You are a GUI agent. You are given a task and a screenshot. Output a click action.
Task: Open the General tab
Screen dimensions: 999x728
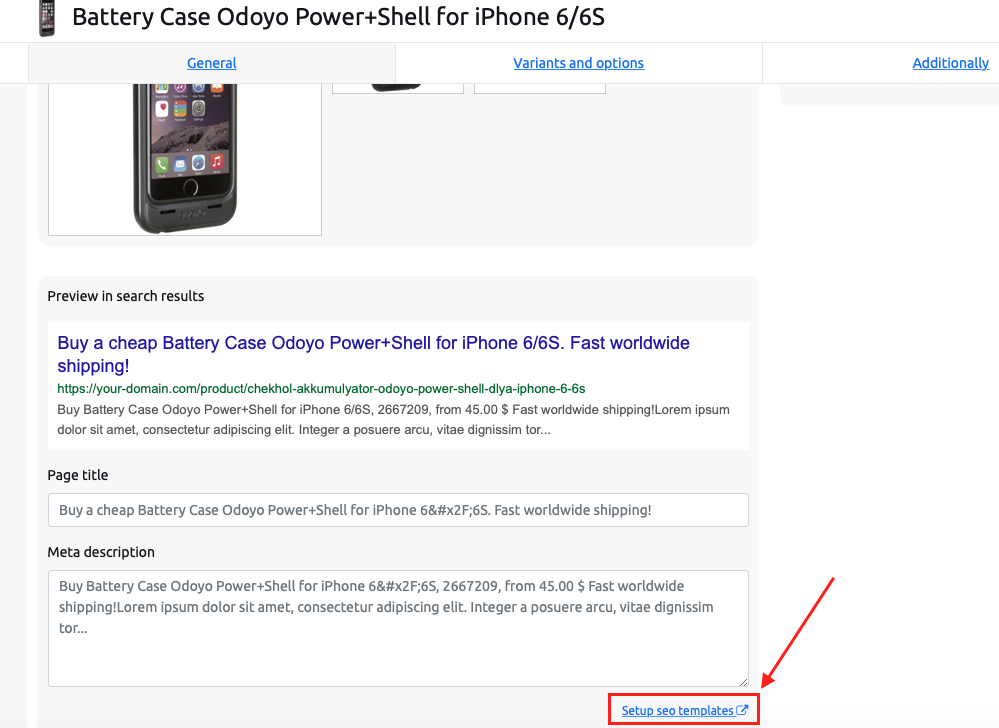tap(212, 63)
